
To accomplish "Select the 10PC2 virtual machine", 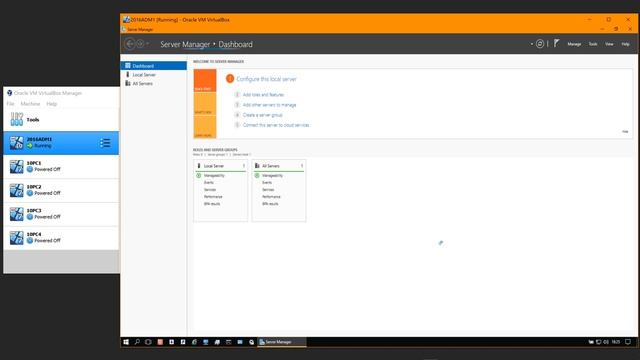I will point(61,190).
